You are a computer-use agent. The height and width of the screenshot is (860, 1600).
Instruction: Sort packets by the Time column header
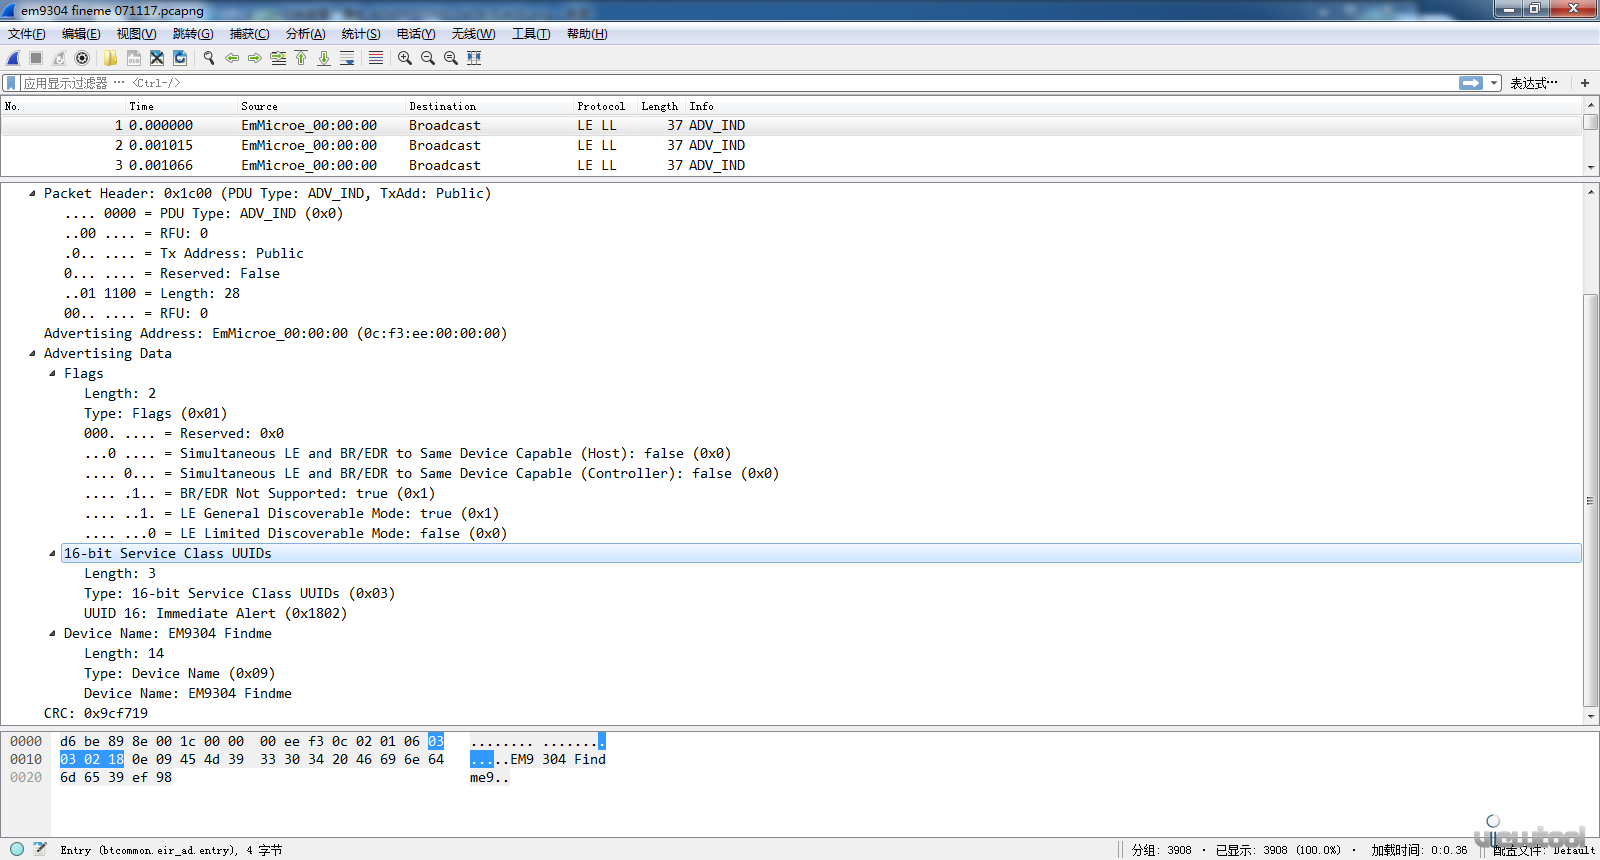click(181, 106)
